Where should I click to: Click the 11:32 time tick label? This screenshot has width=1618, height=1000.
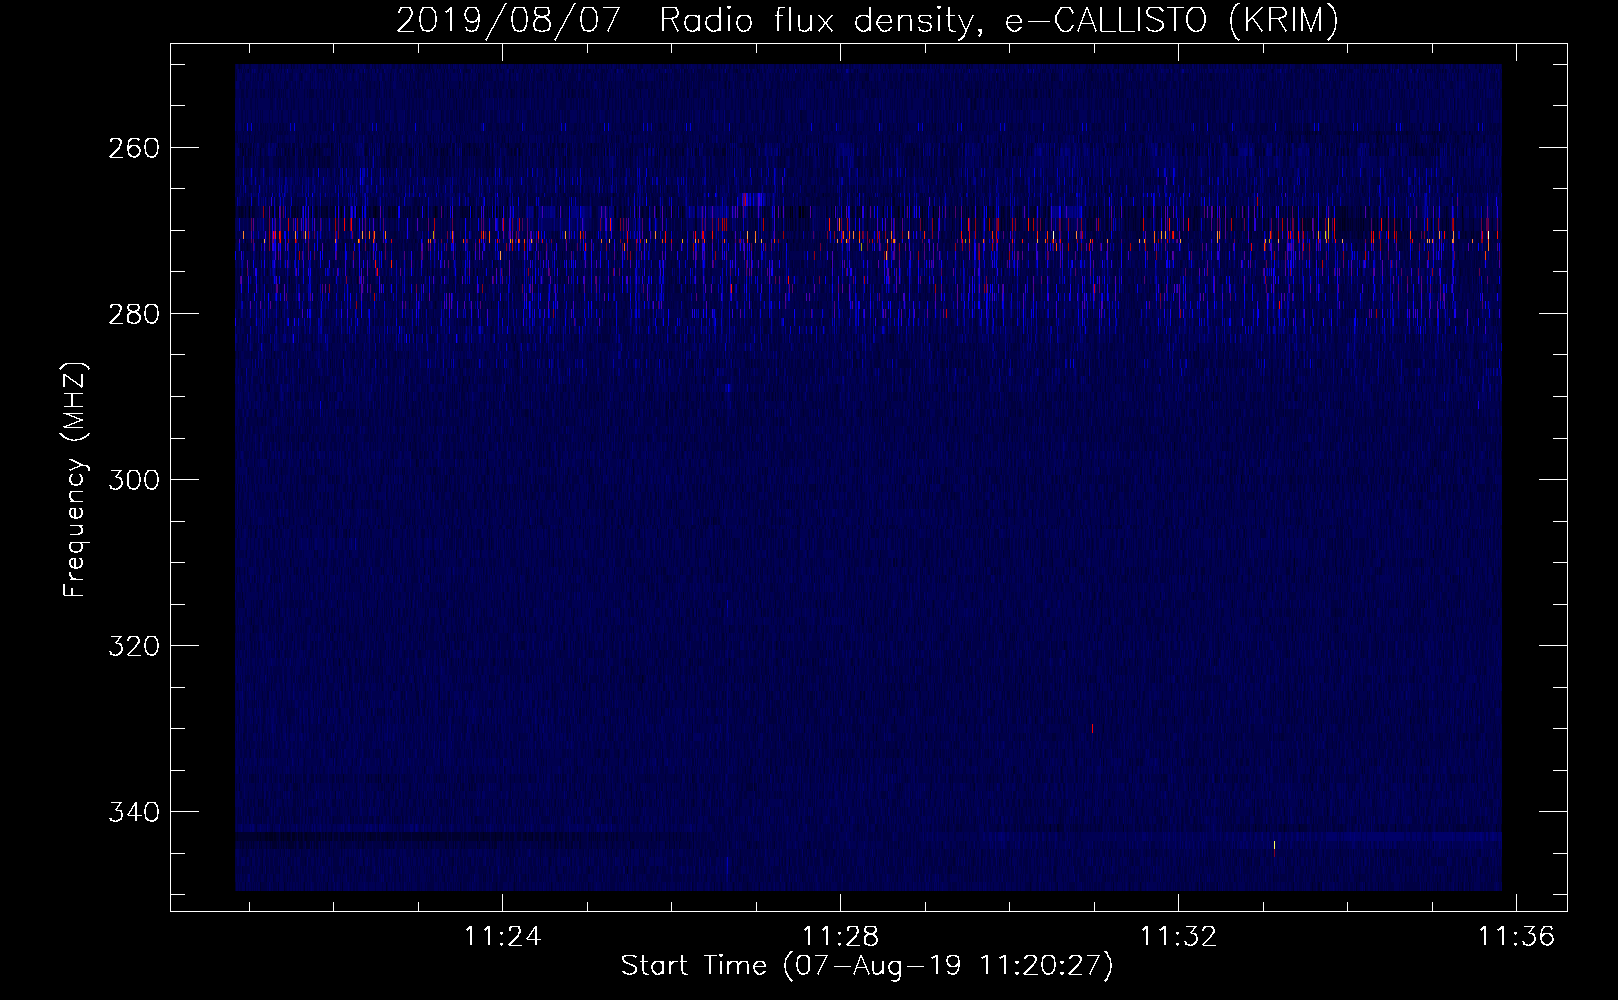(x=1179, y=937)
